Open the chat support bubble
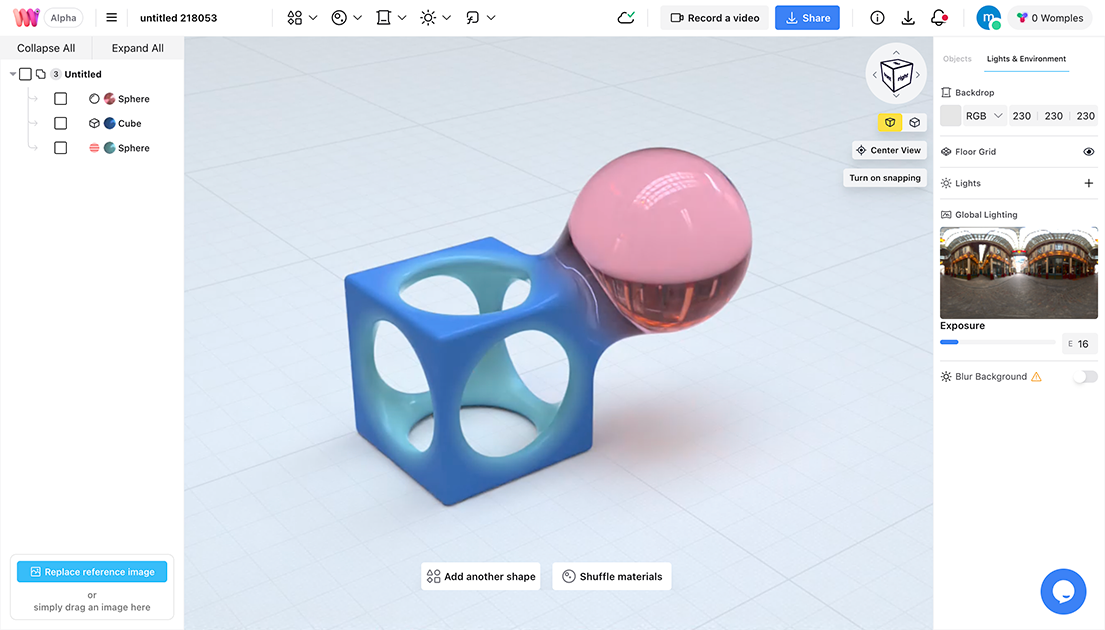The width and height of the screenshot is (1105, 630). [x=1063, y=591]
